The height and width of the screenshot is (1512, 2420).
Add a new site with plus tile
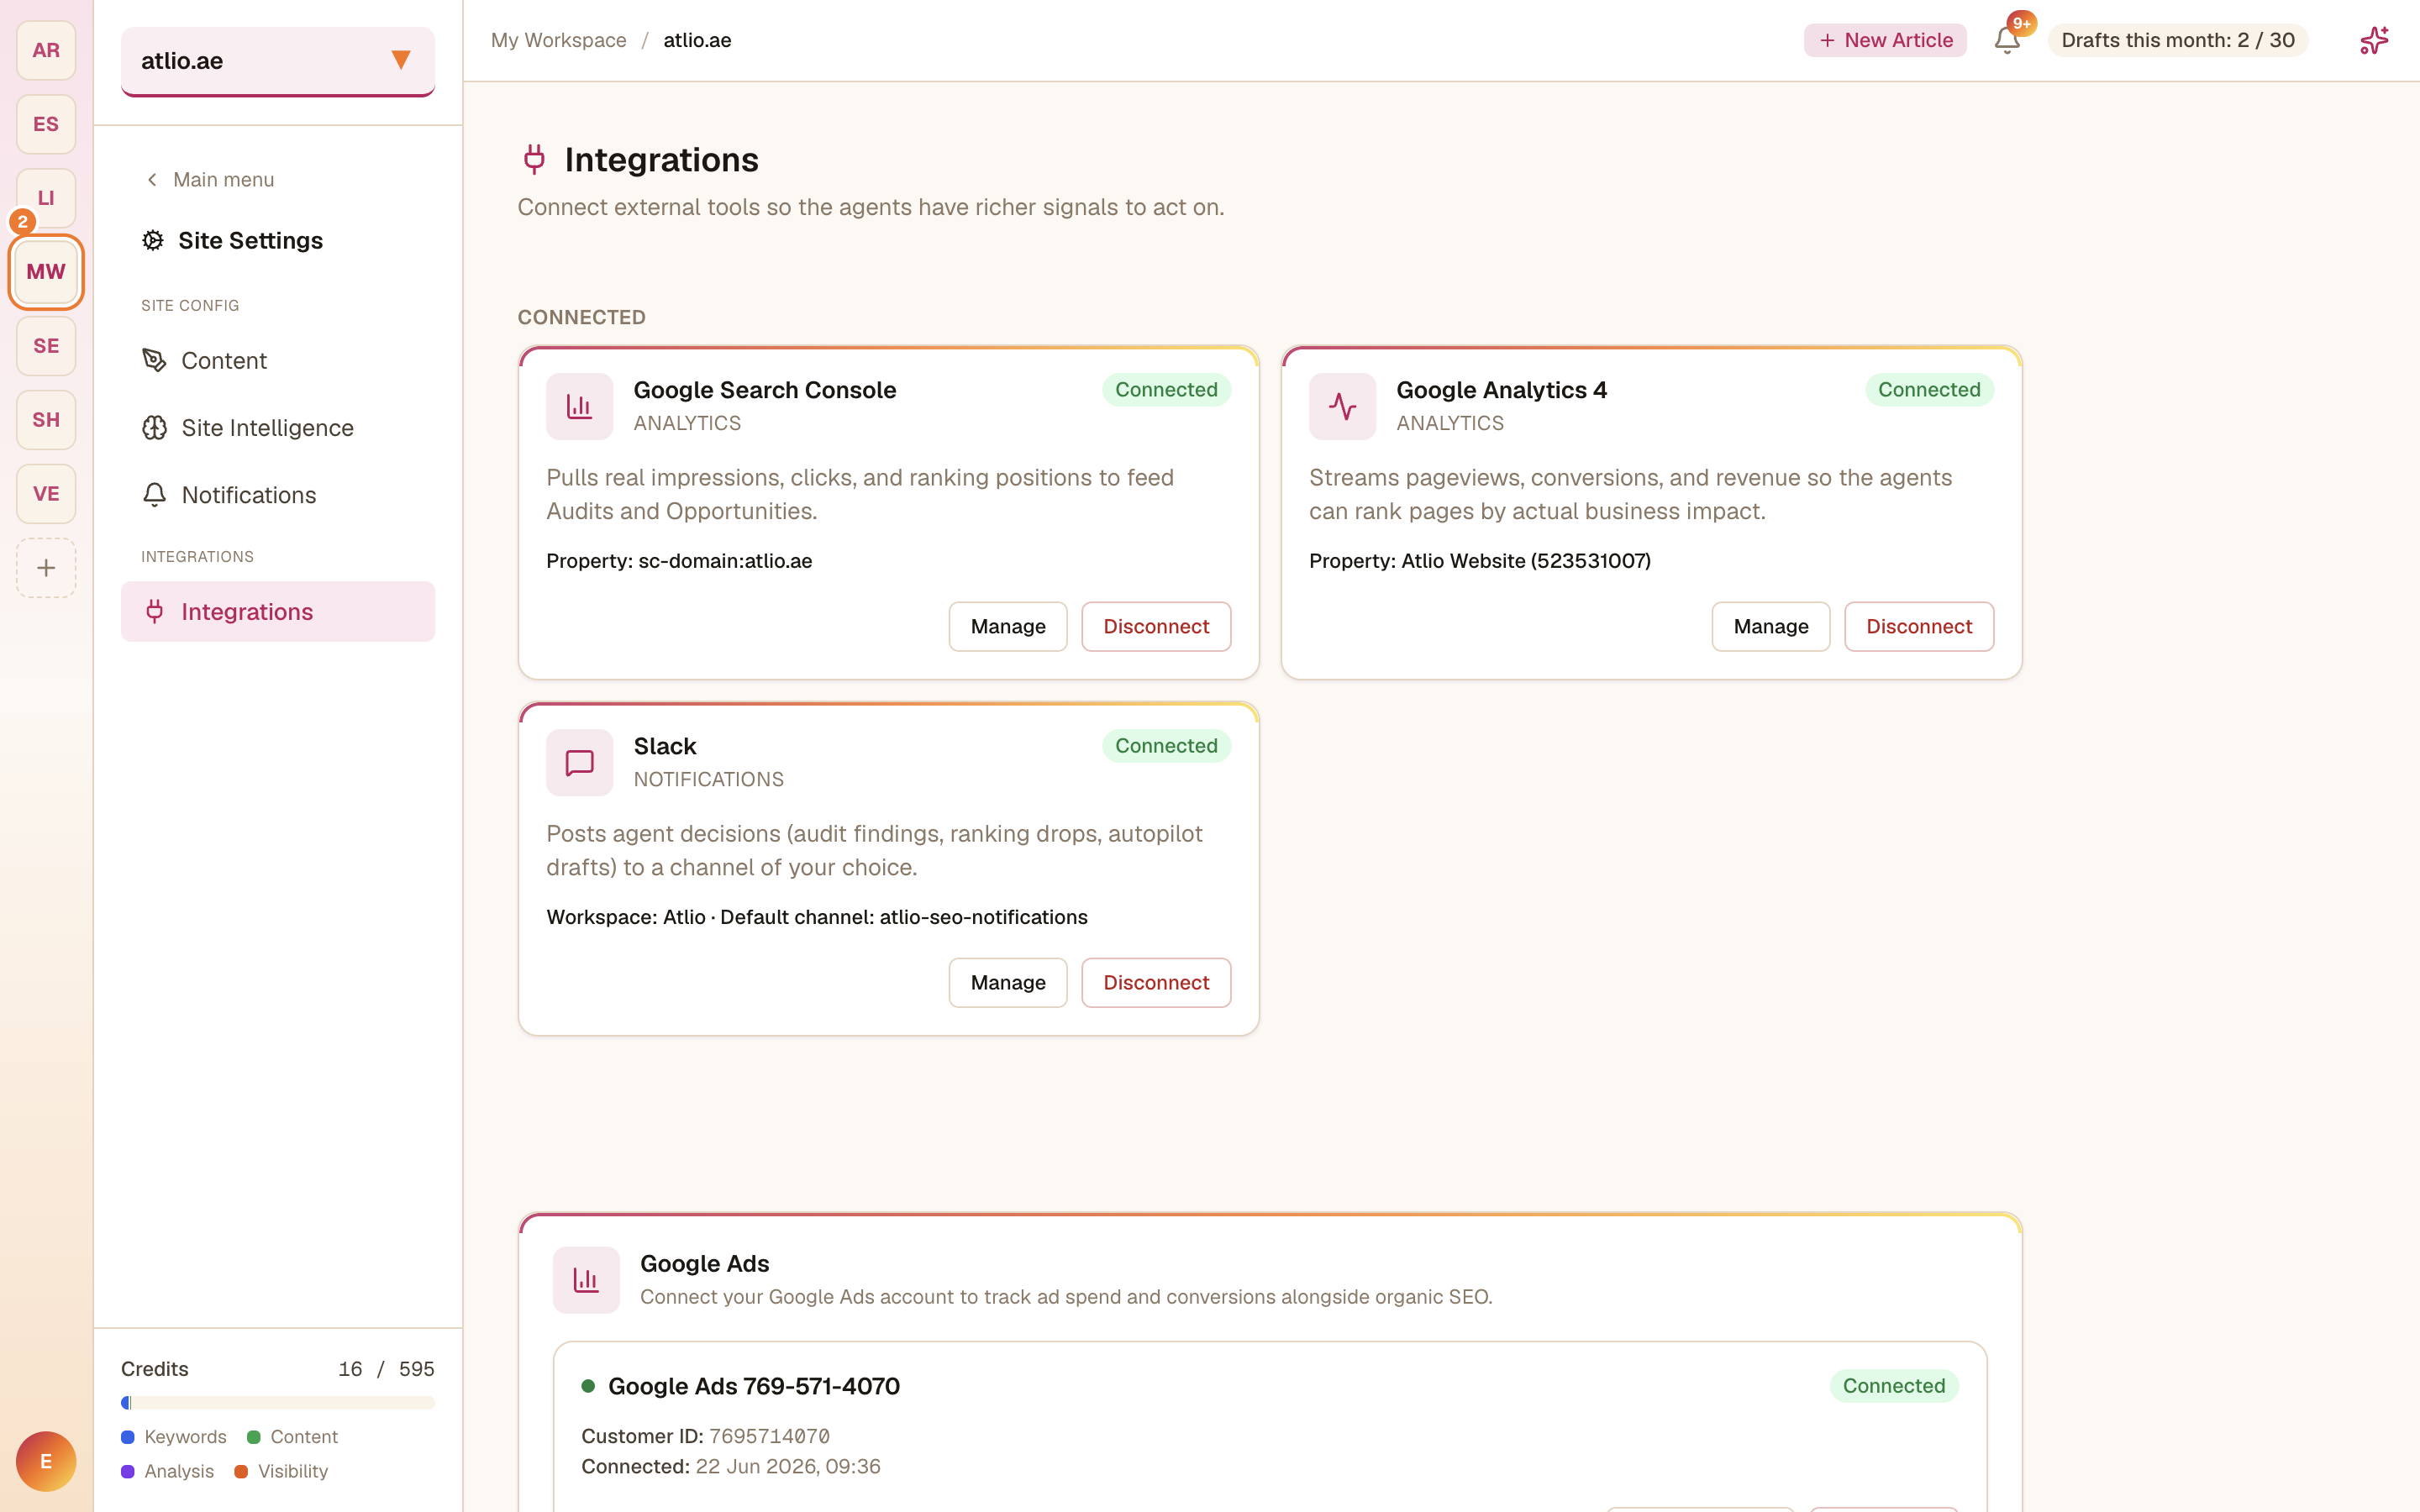click(x=46, y=568)
